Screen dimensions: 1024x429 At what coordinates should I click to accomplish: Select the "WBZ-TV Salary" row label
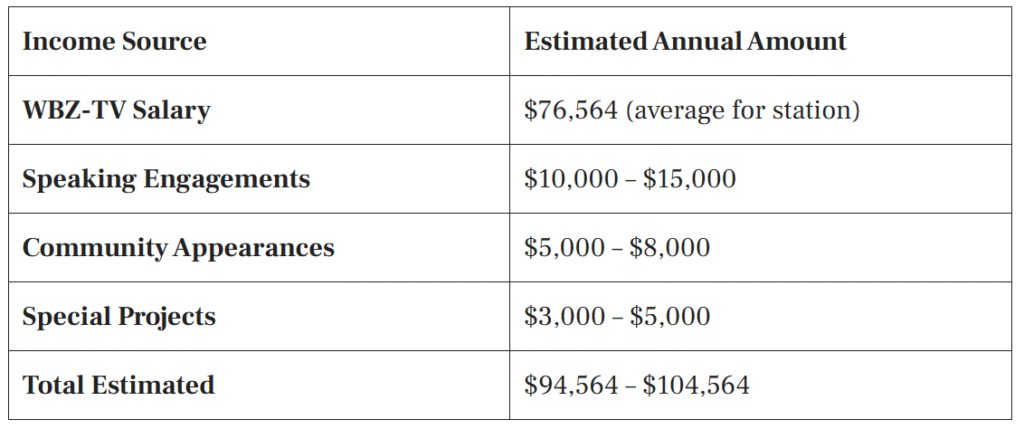pos(116,110)
